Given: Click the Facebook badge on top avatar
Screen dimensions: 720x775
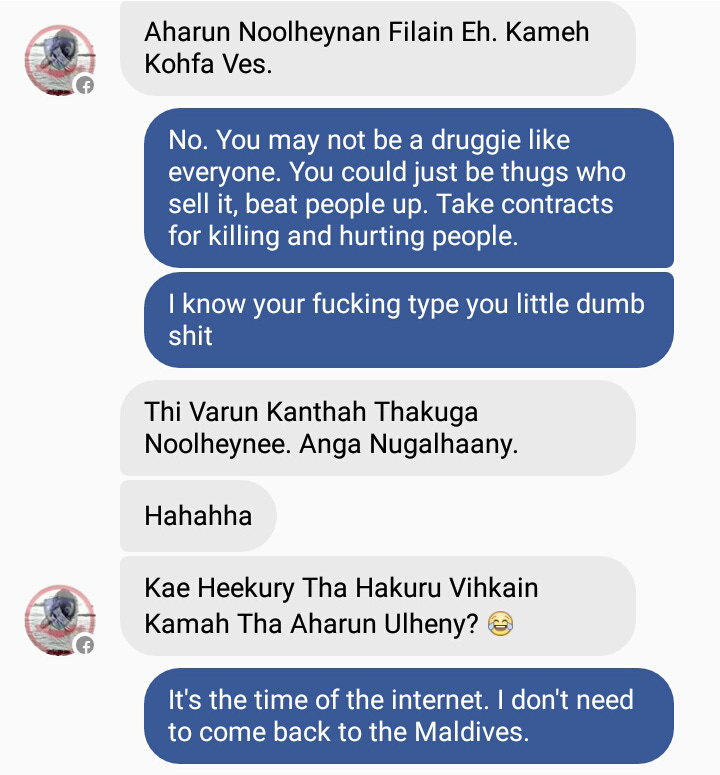Looking at the screenshot, I should [85, 85].
